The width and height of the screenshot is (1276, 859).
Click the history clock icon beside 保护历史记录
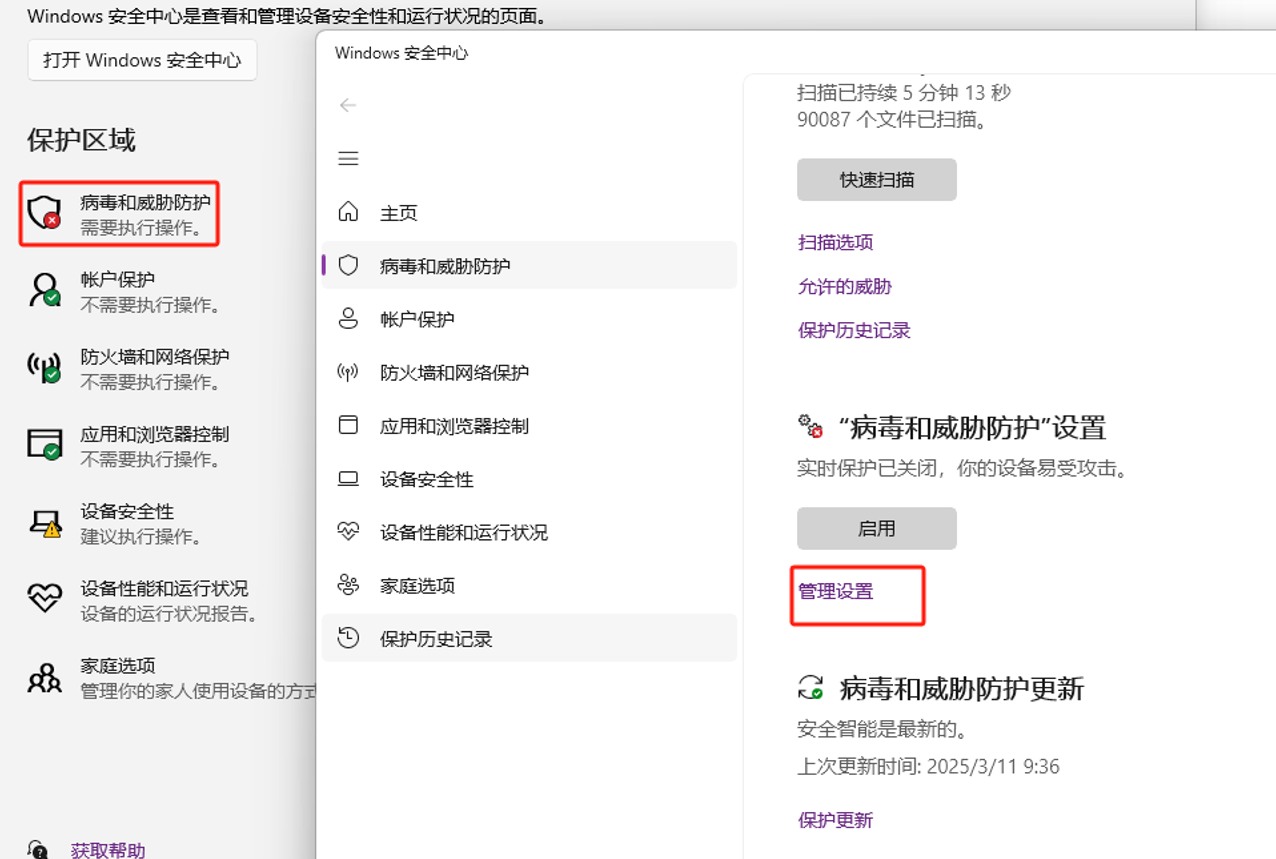pos(348,638)
